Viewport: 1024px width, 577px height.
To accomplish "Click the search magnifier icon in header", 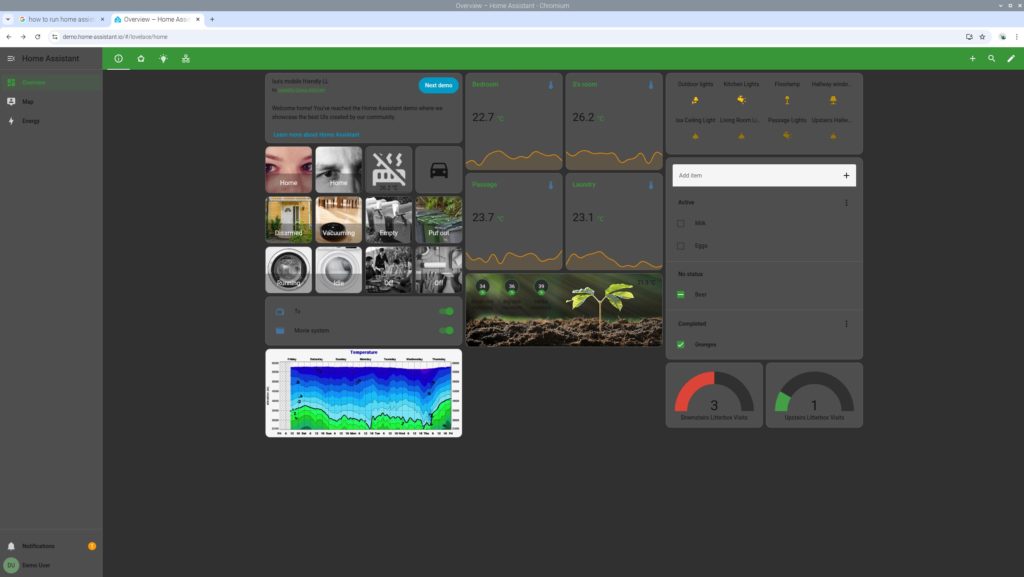I will click(991, 59).
